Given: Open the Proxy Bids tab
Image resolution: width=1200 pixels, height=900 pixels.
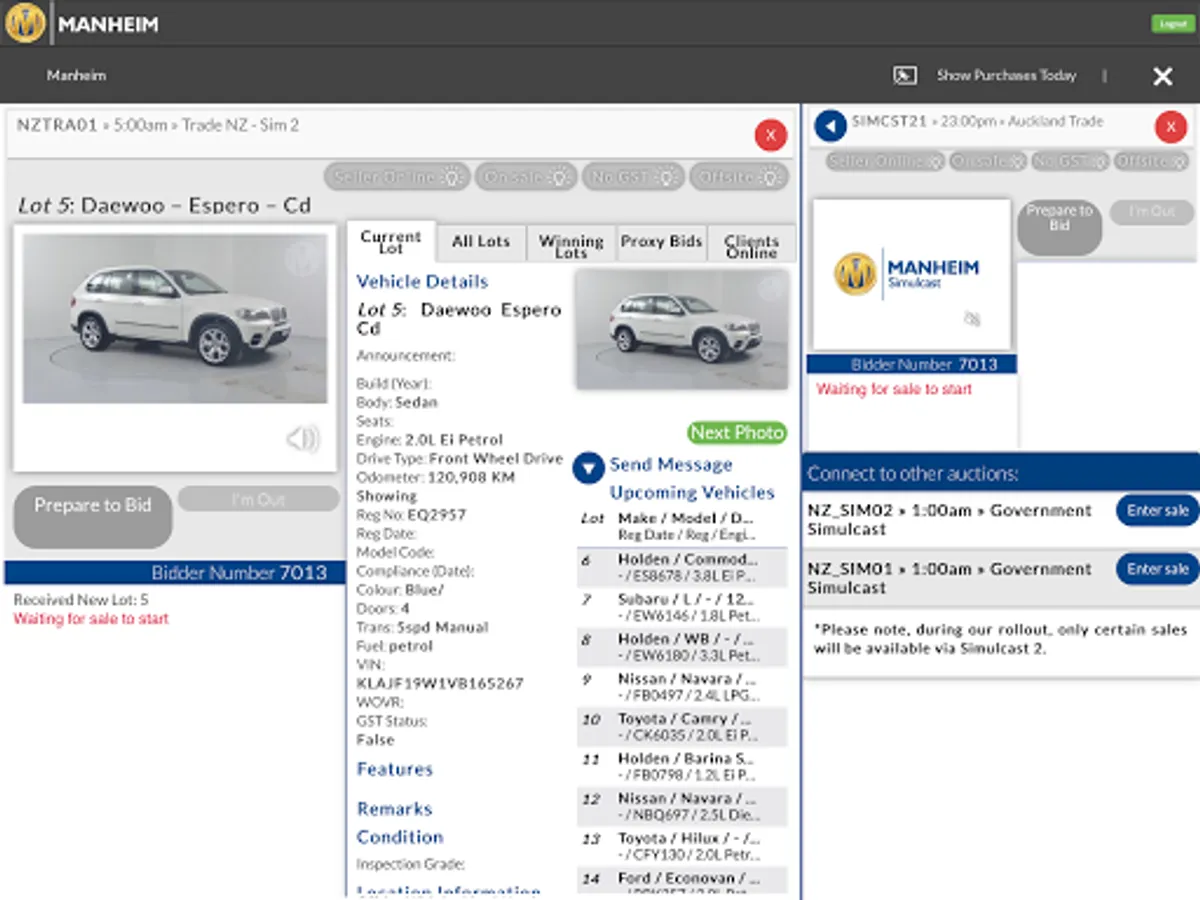Looking at the screenshot, I should tap(661, 242).
